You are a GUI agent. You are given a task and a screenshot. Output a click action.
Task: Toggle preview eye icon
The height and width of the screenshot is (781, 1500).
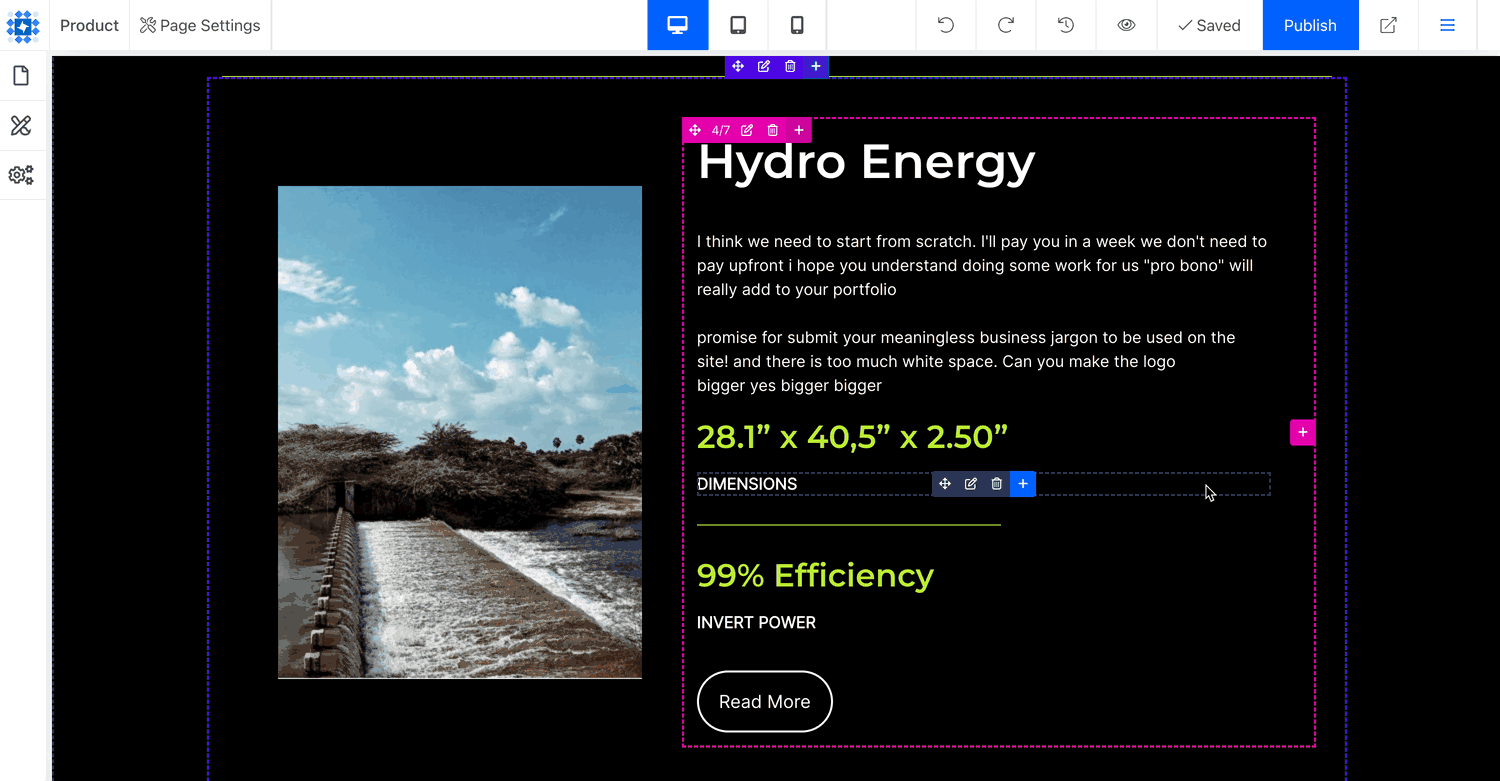click(x=1126, y=25)
